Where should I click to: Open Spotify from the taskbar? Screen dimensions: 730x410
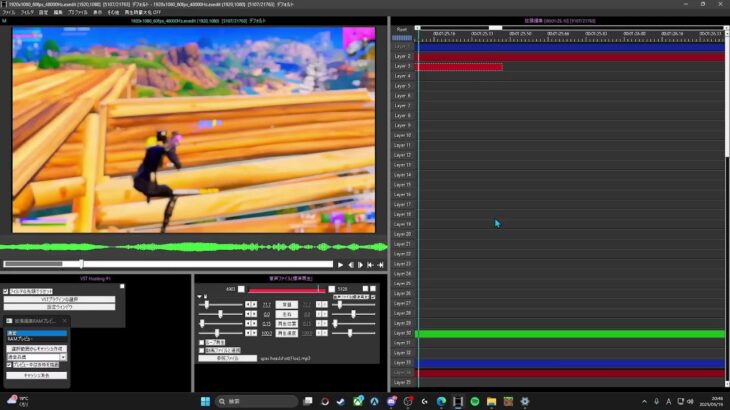tap(474, 401)
